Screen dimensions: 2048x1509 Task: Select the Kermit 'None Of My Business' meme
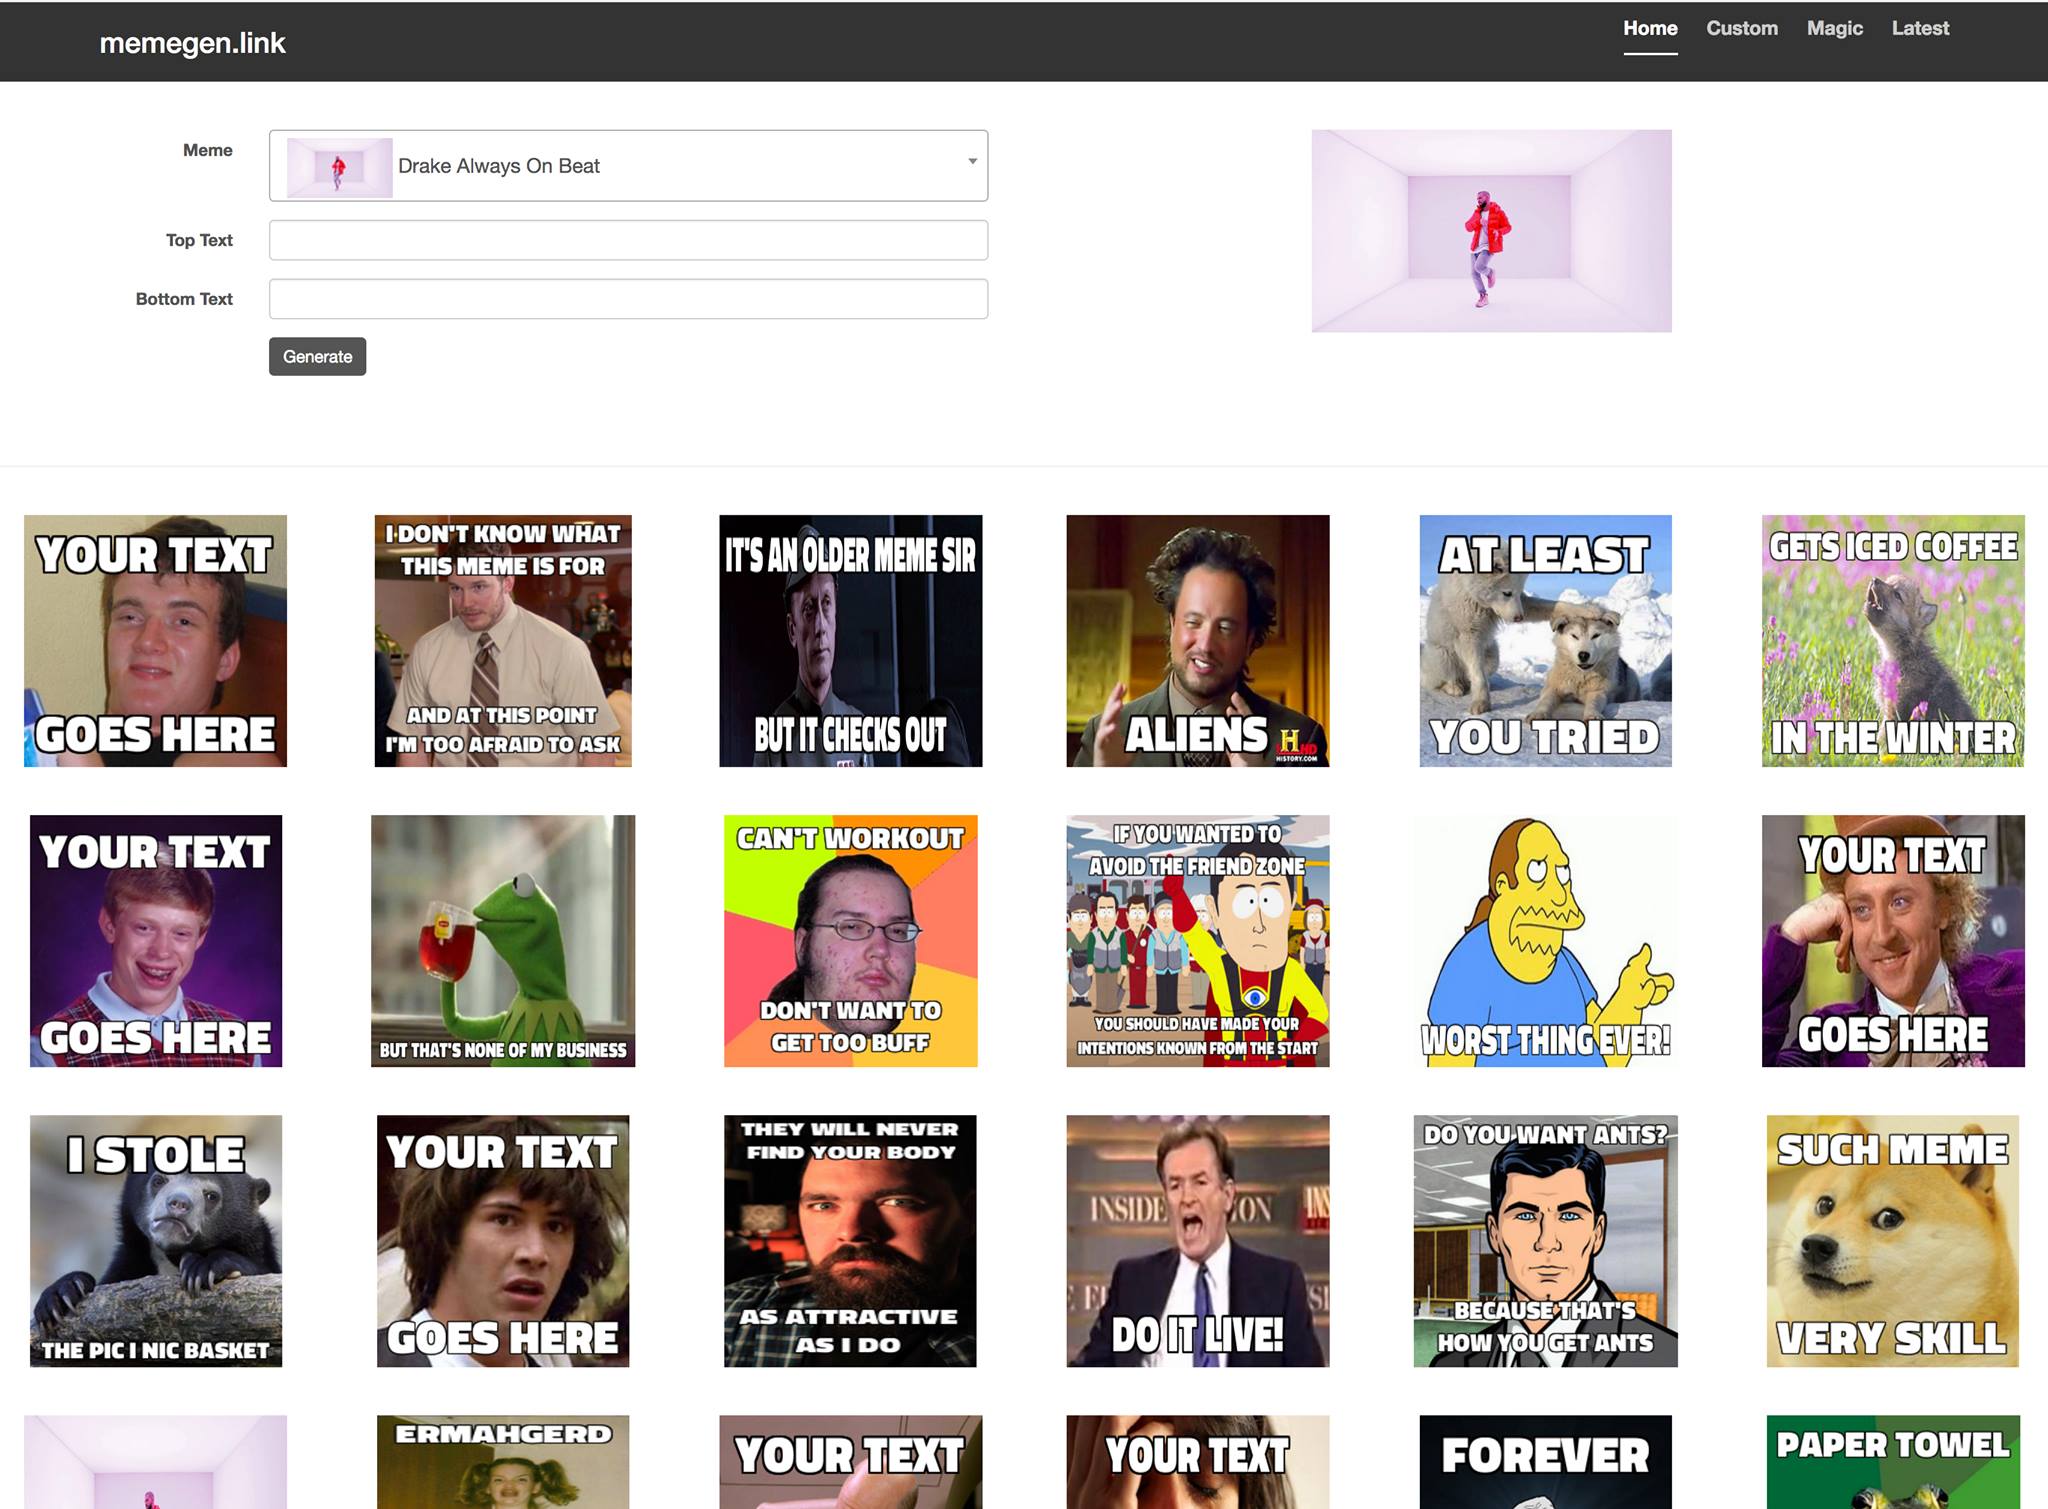pos(503,941)
